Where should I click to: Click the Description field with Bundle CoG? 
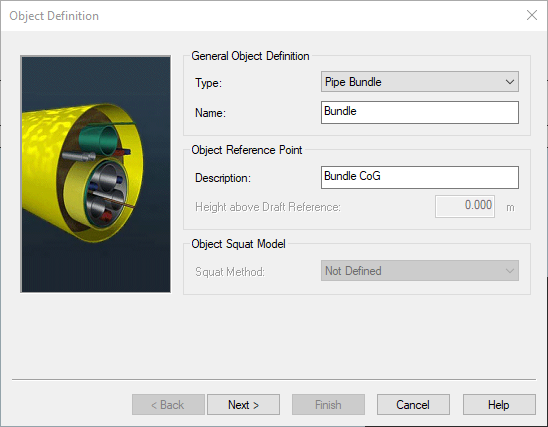[x=420, y=178]
